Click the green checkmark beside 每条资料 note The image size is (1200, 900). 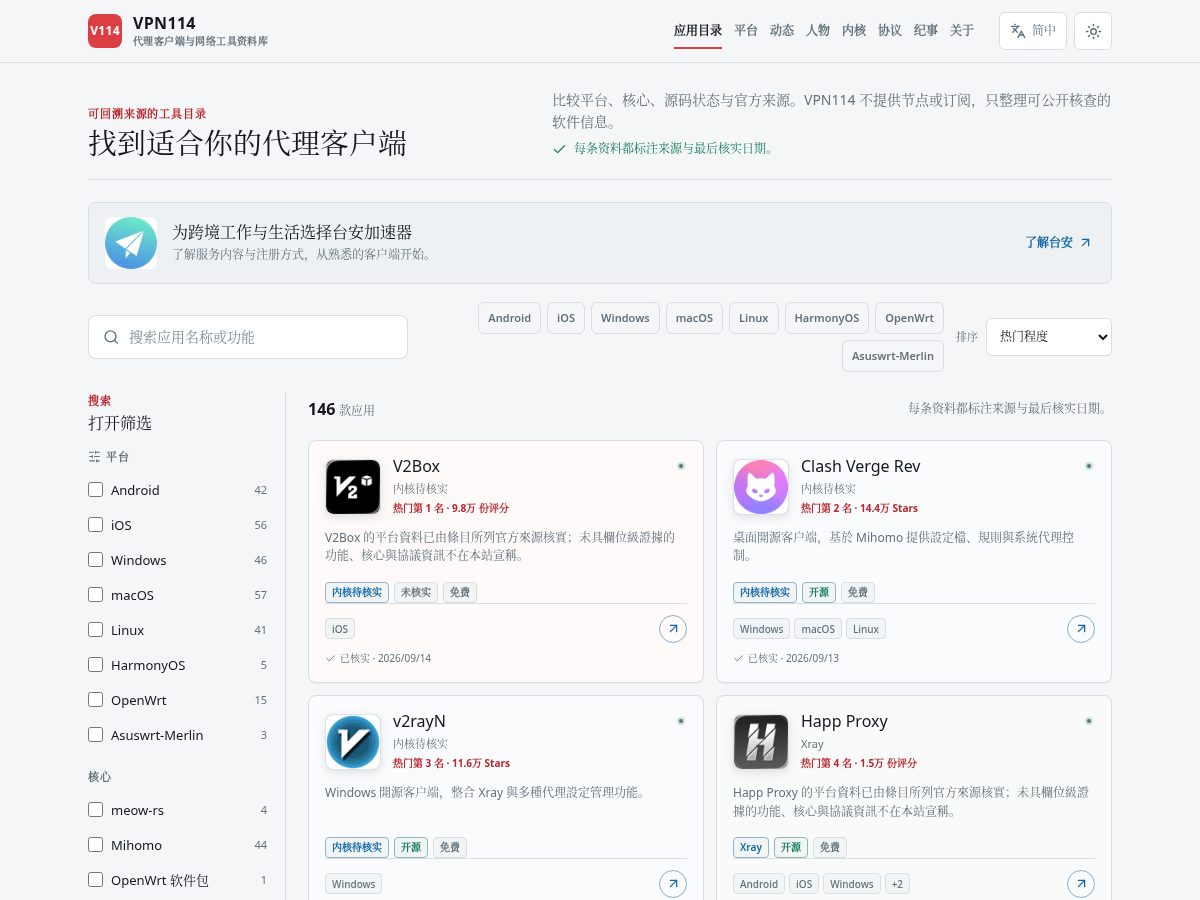tap(560, 148)
